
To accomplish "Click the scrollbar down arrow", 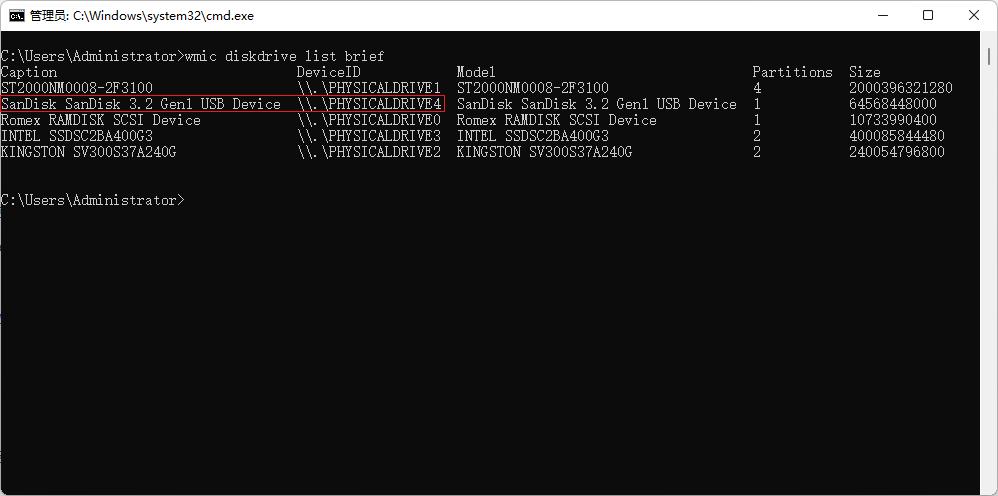I will click(988, 487).
